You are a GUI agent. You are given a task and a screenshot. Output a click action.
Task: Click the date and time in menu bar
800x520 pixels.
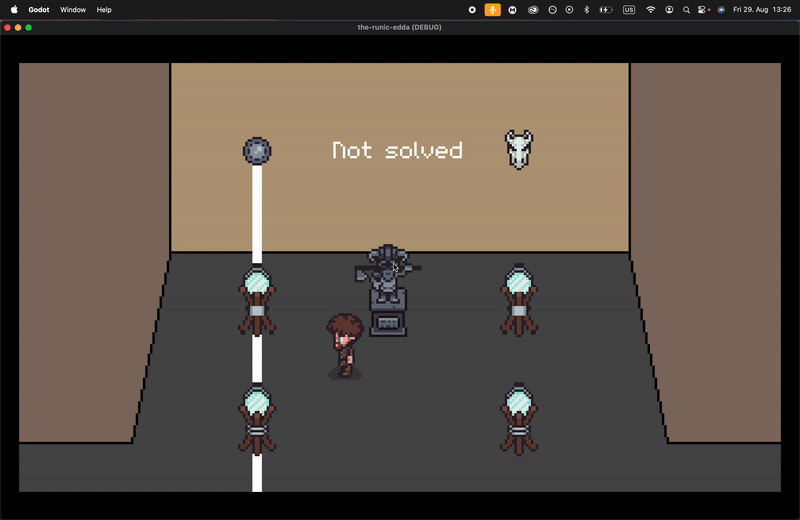tap(762, 9)
